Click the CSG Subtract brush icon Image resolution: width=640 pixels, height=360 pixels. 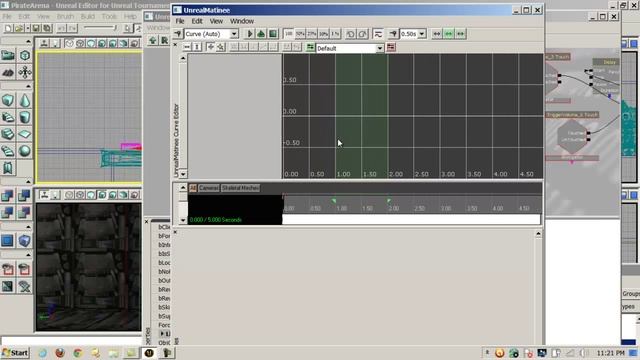25,196
